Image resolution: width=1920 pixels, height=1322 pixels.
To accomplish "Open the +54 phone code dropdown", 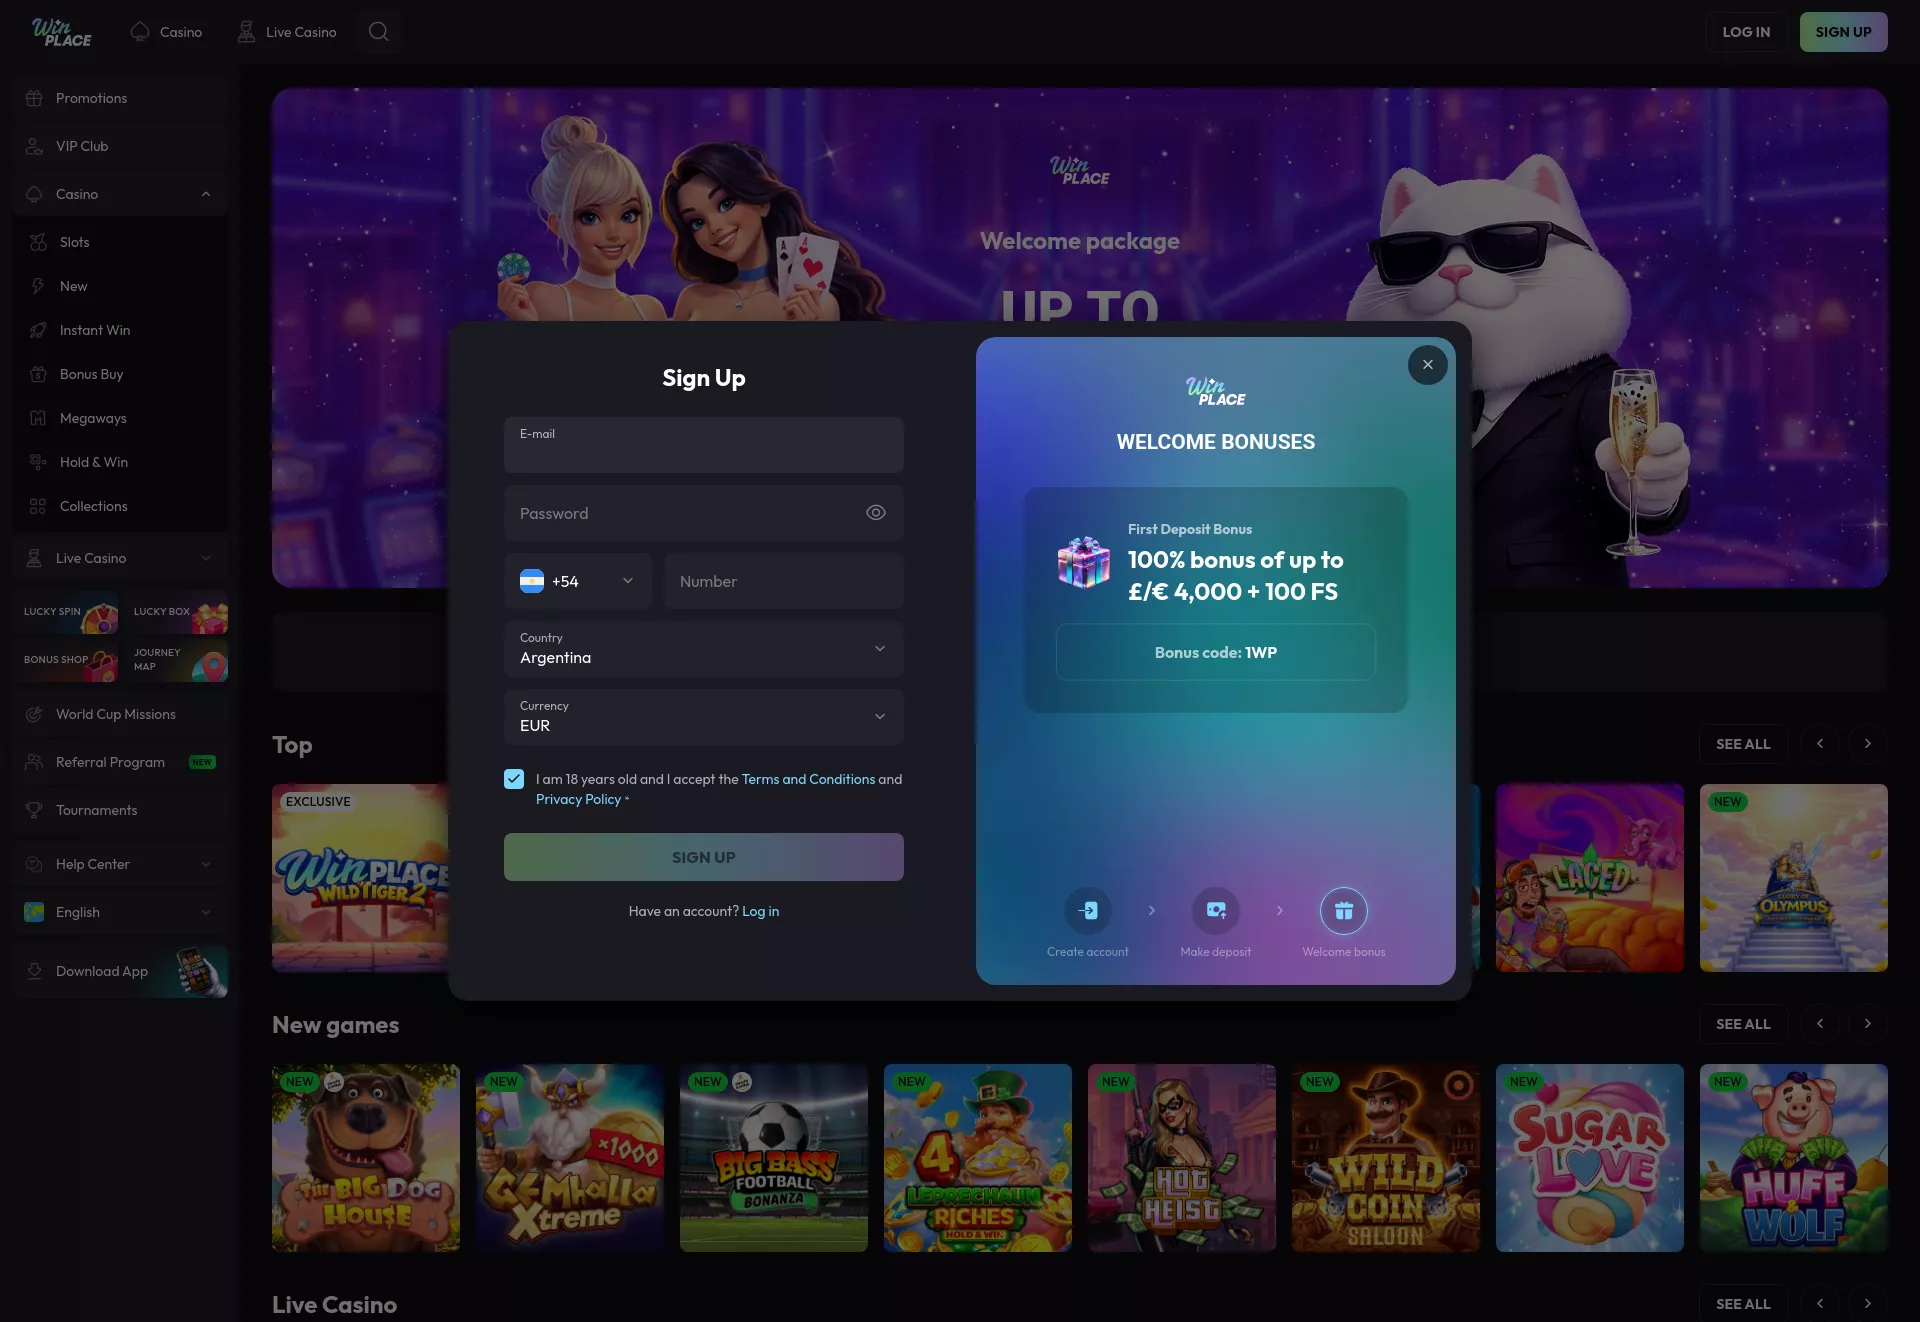I will click(x=578, y=581).
